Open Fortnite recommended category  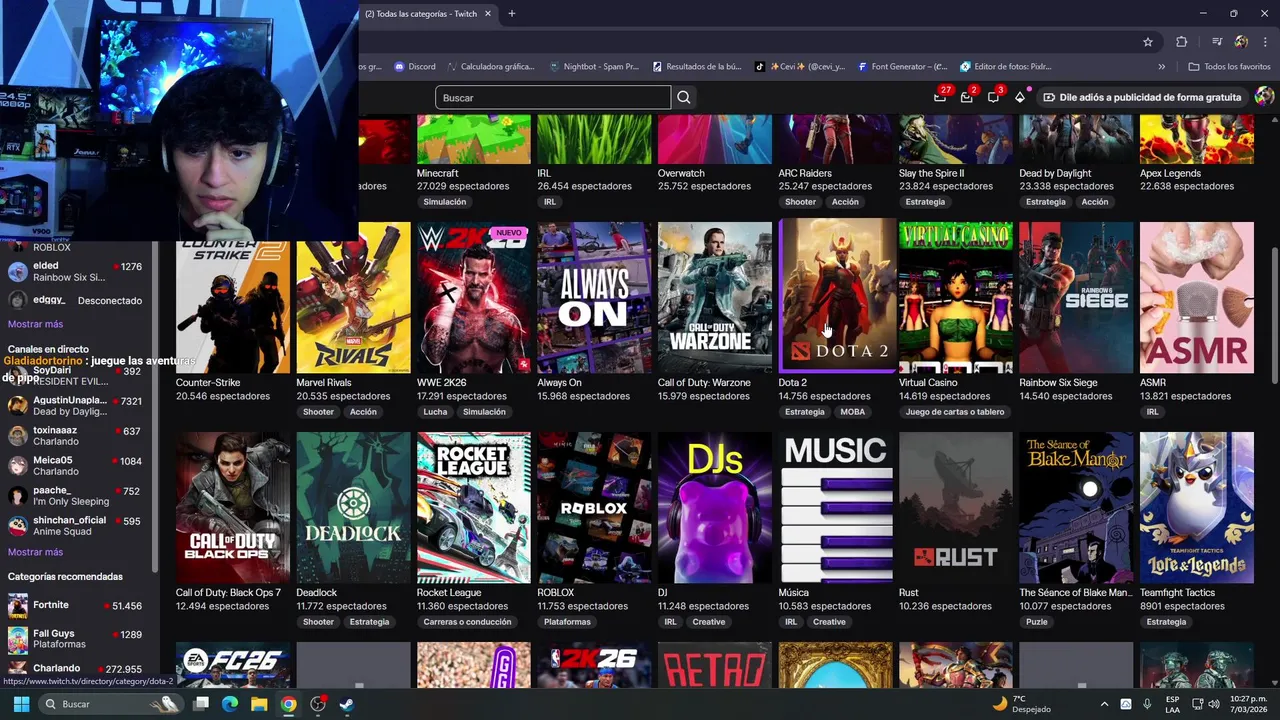point(76,606)
